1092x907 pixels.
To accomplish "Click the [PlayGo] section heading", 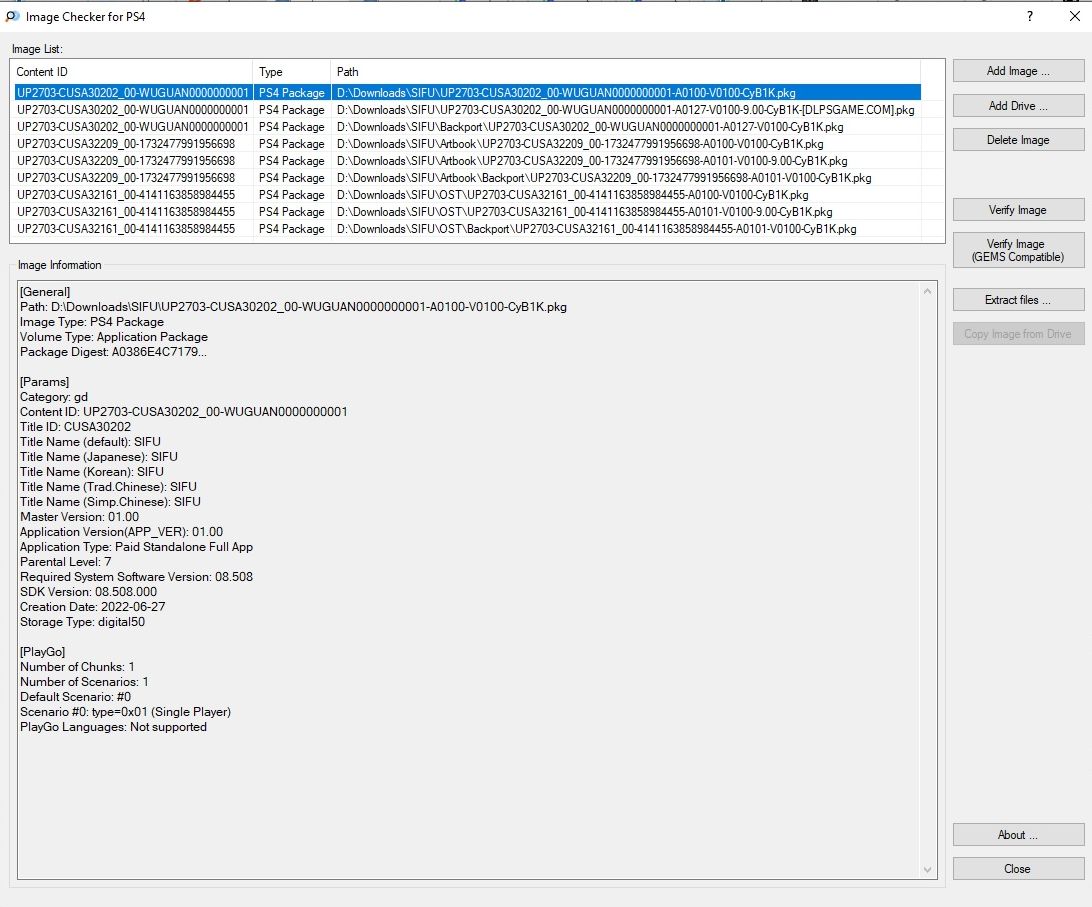I will point(42,651).
